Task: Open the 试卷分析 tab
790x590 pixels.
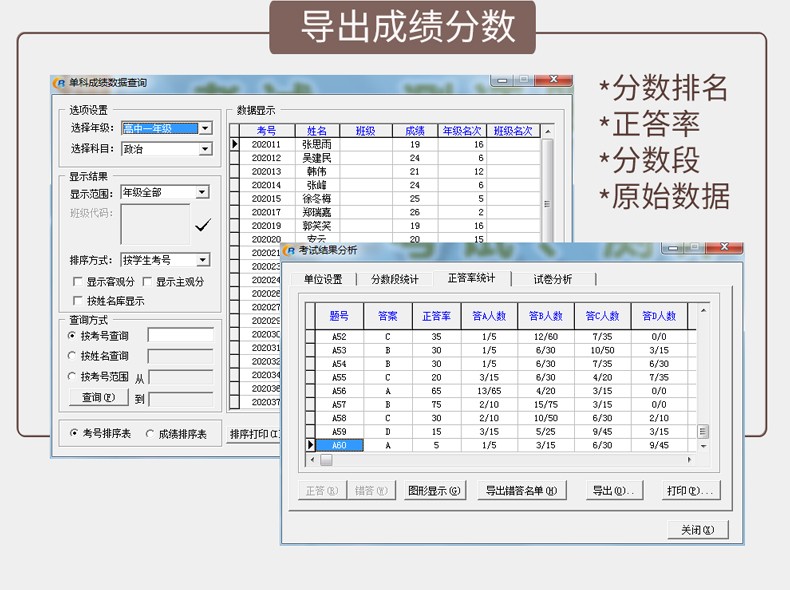Action: [552, 279]
